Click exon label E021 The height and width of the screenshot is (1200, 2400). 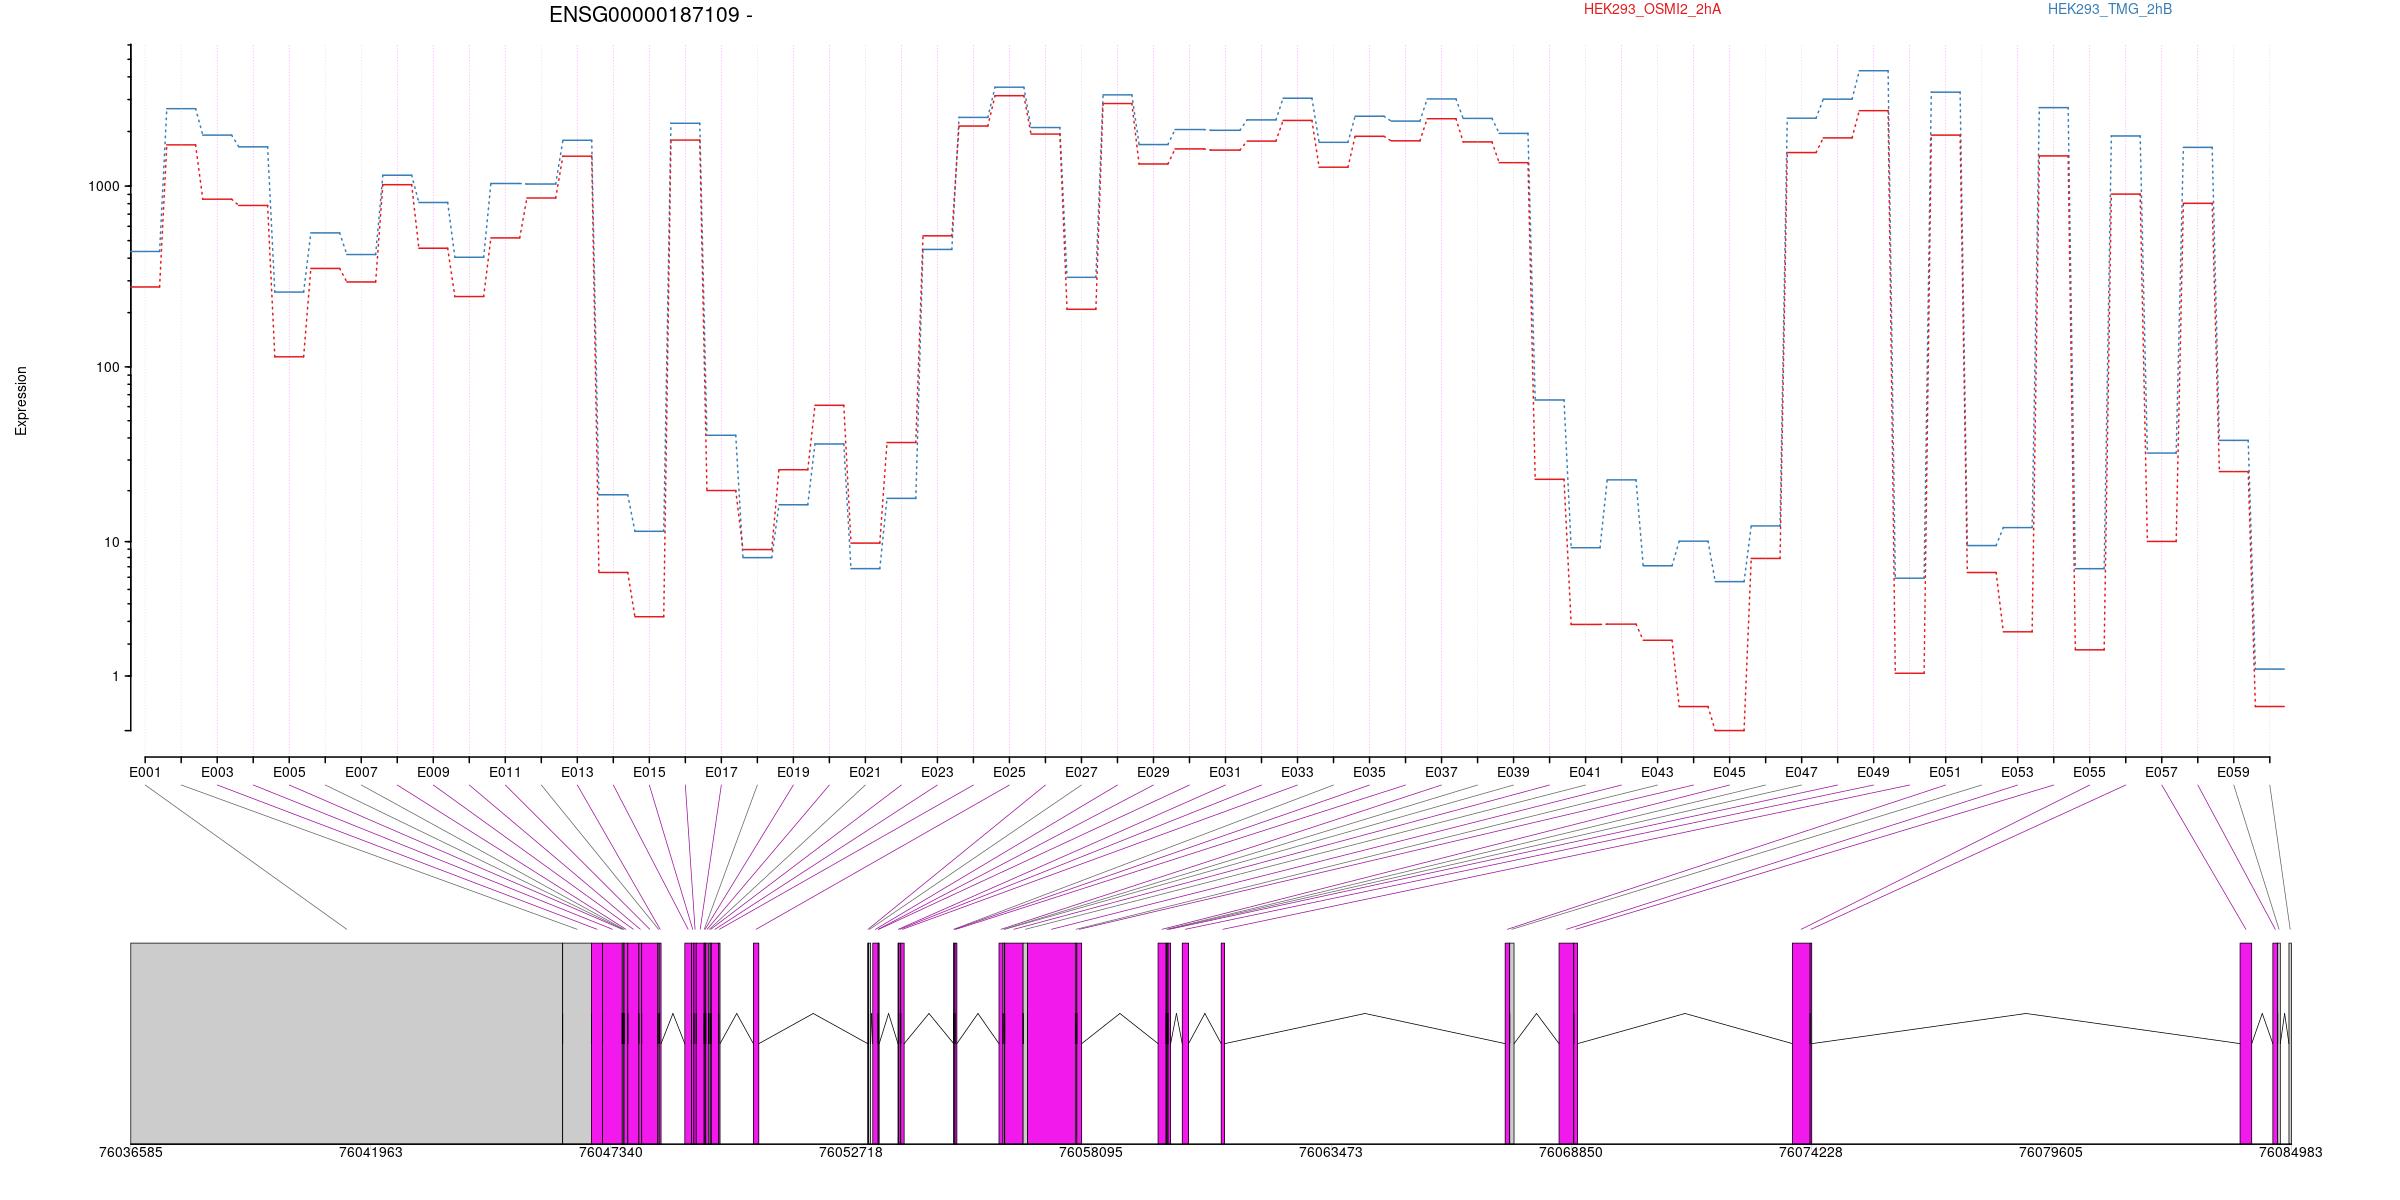(x=865, y=772)
